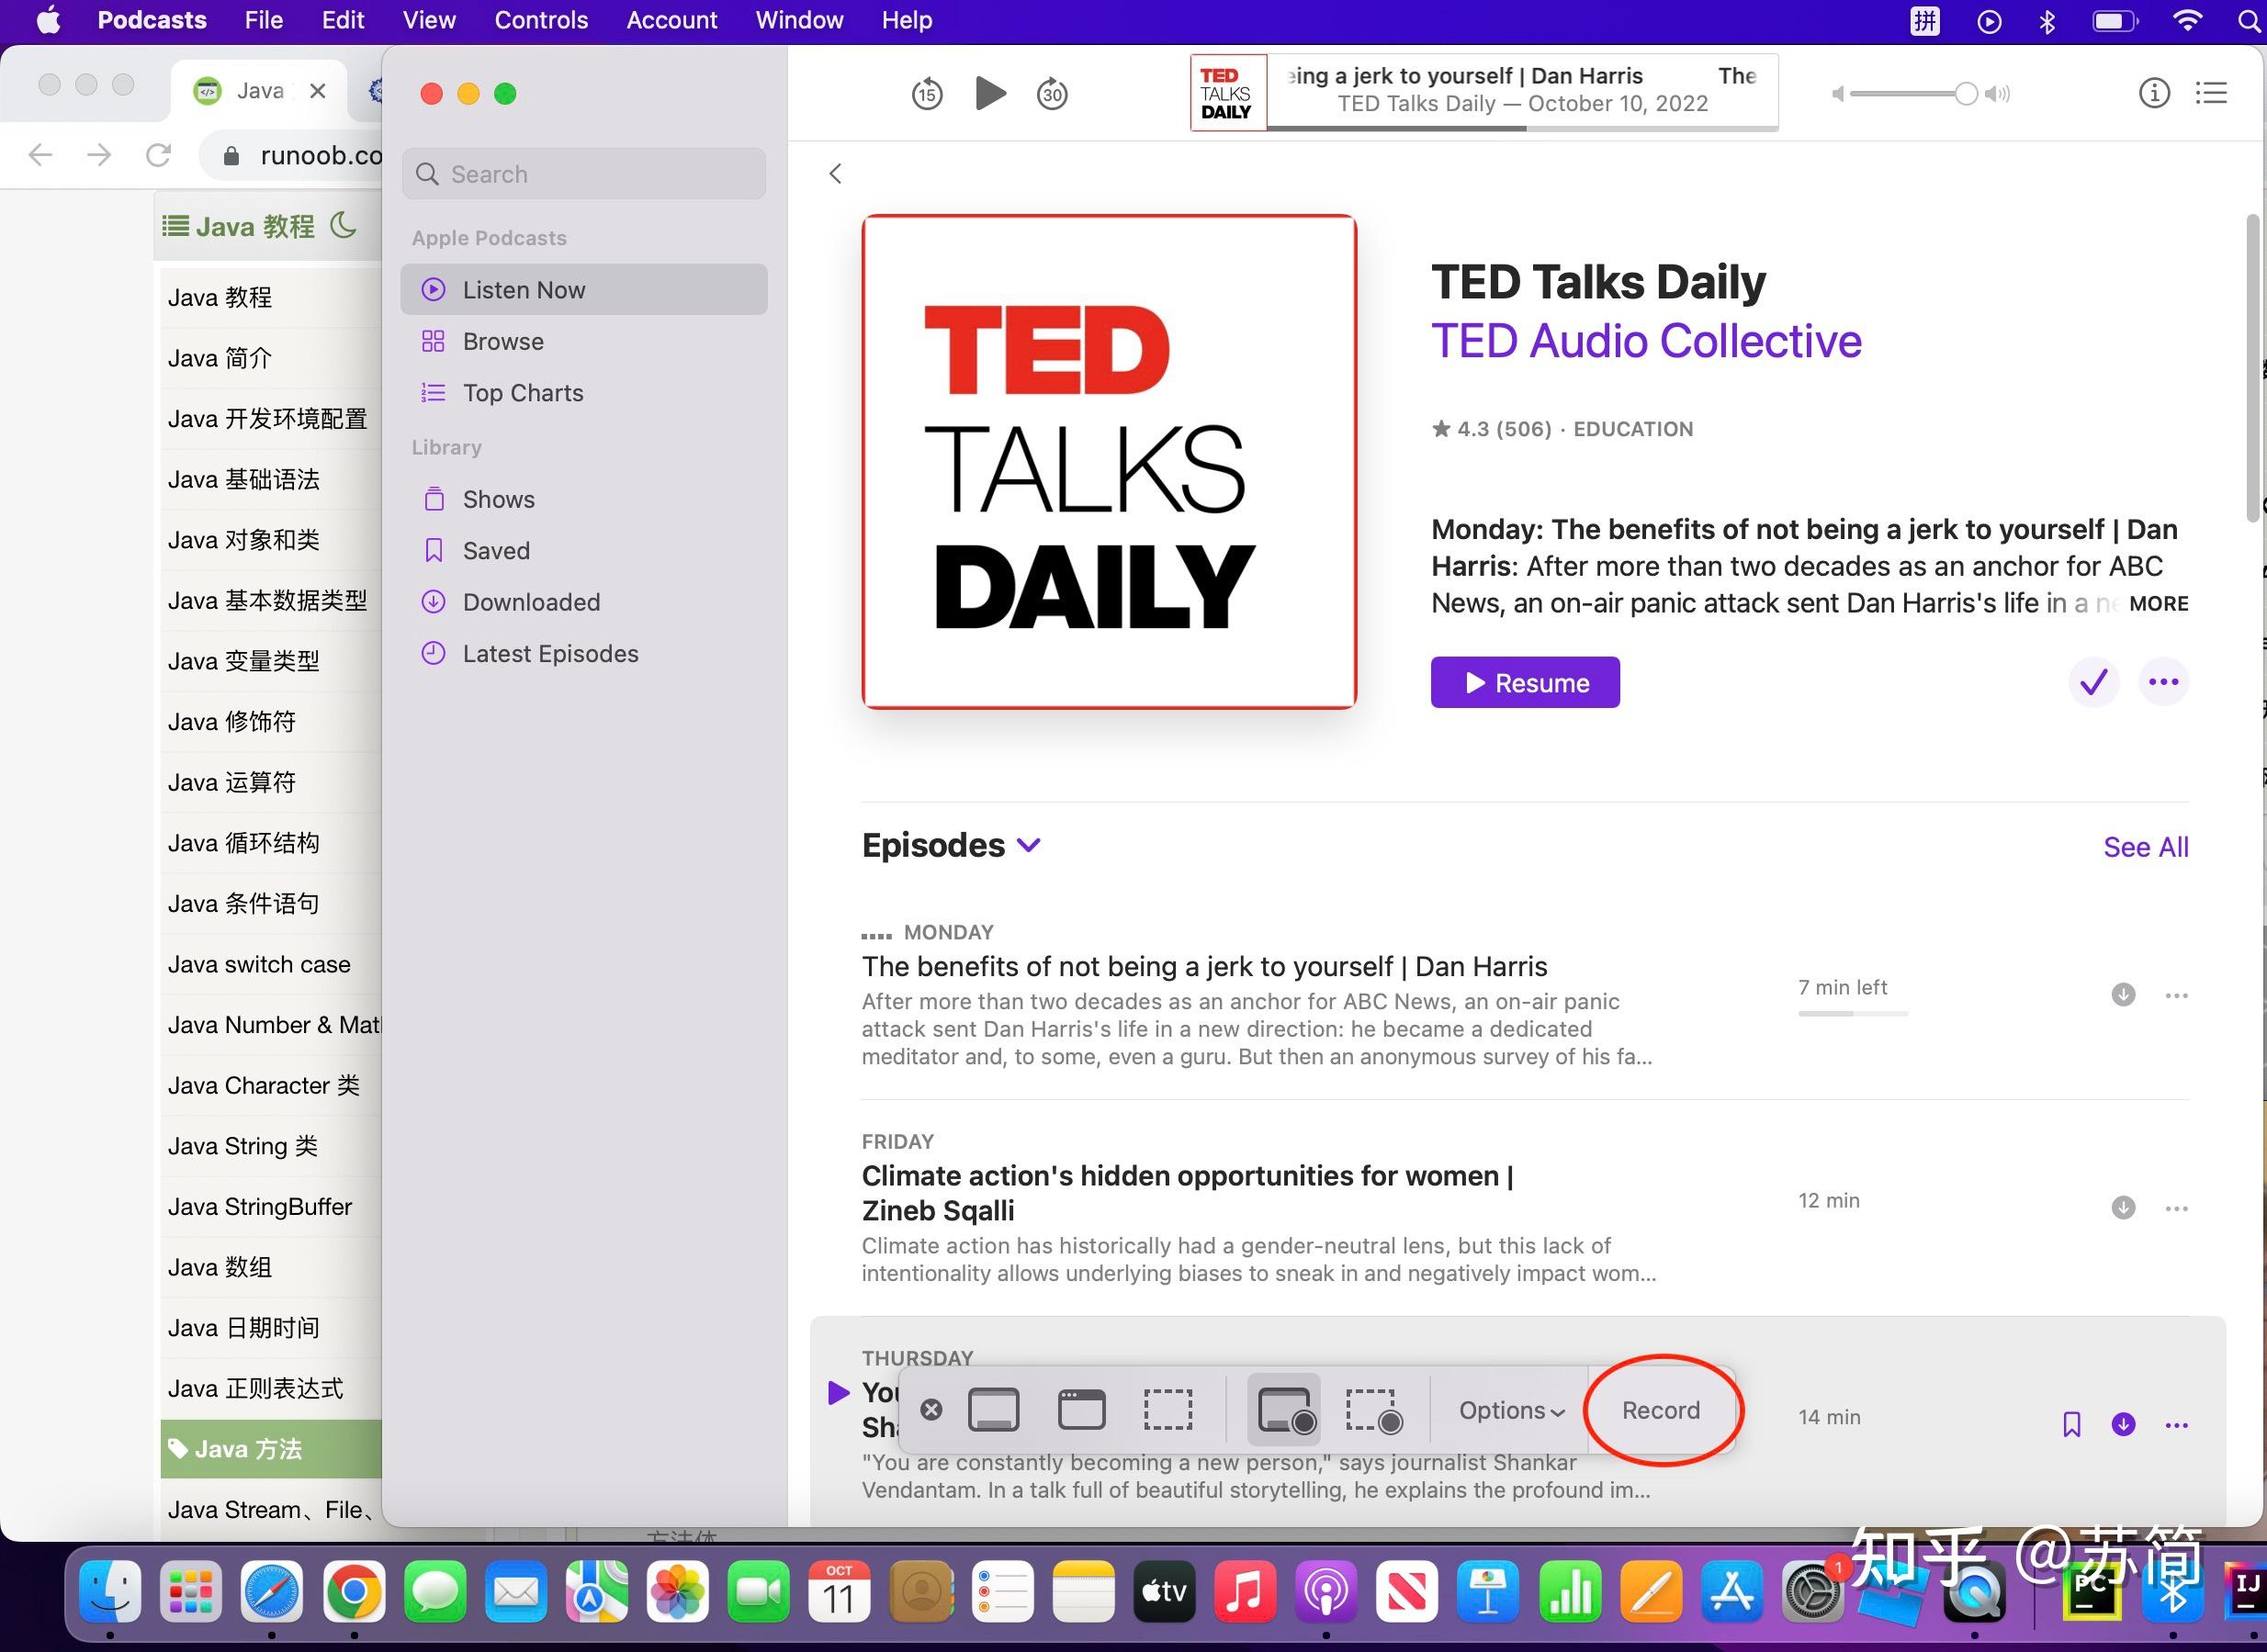
Task: Download the Dan Harris episode
Action: [2123, 994]
